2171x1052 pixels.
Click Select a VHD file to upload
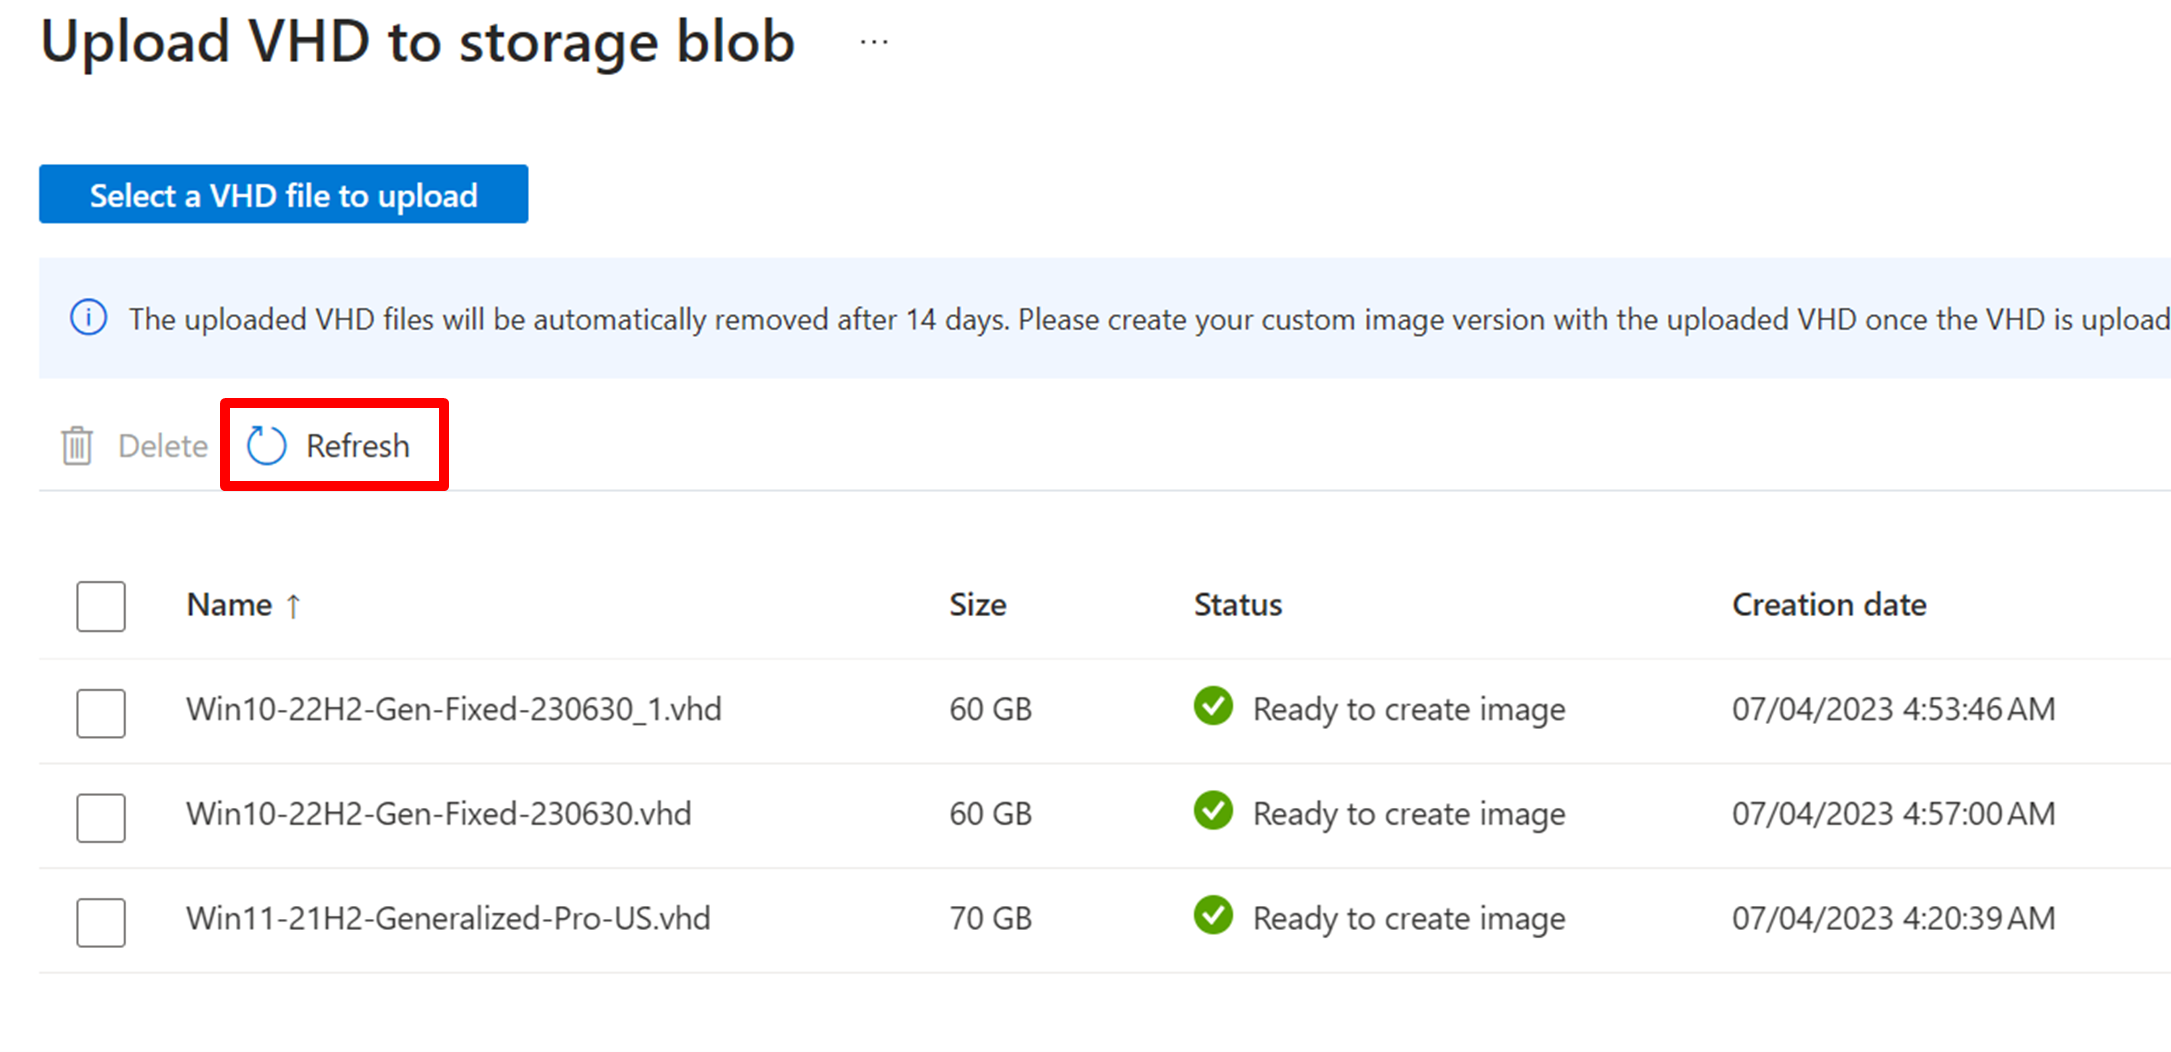[x=284, y=194]
